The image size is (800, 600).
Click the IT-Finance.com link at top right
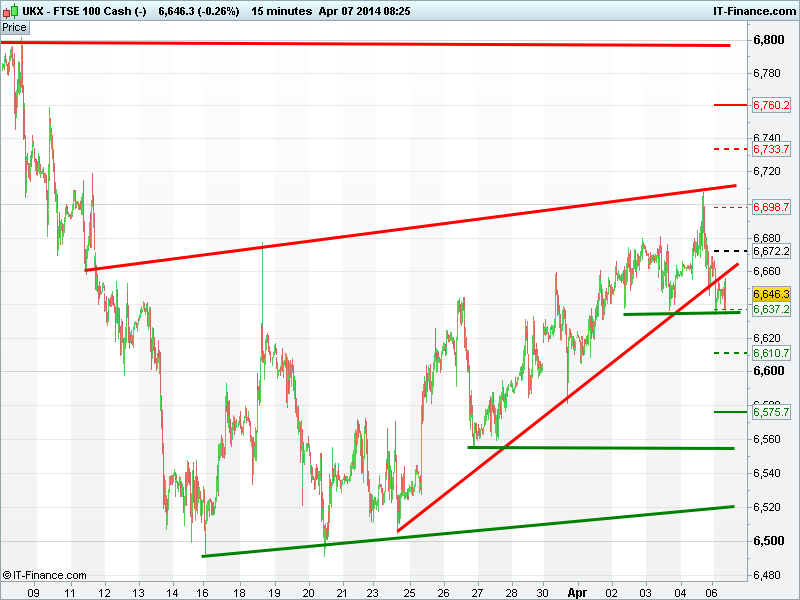point(755,9)
